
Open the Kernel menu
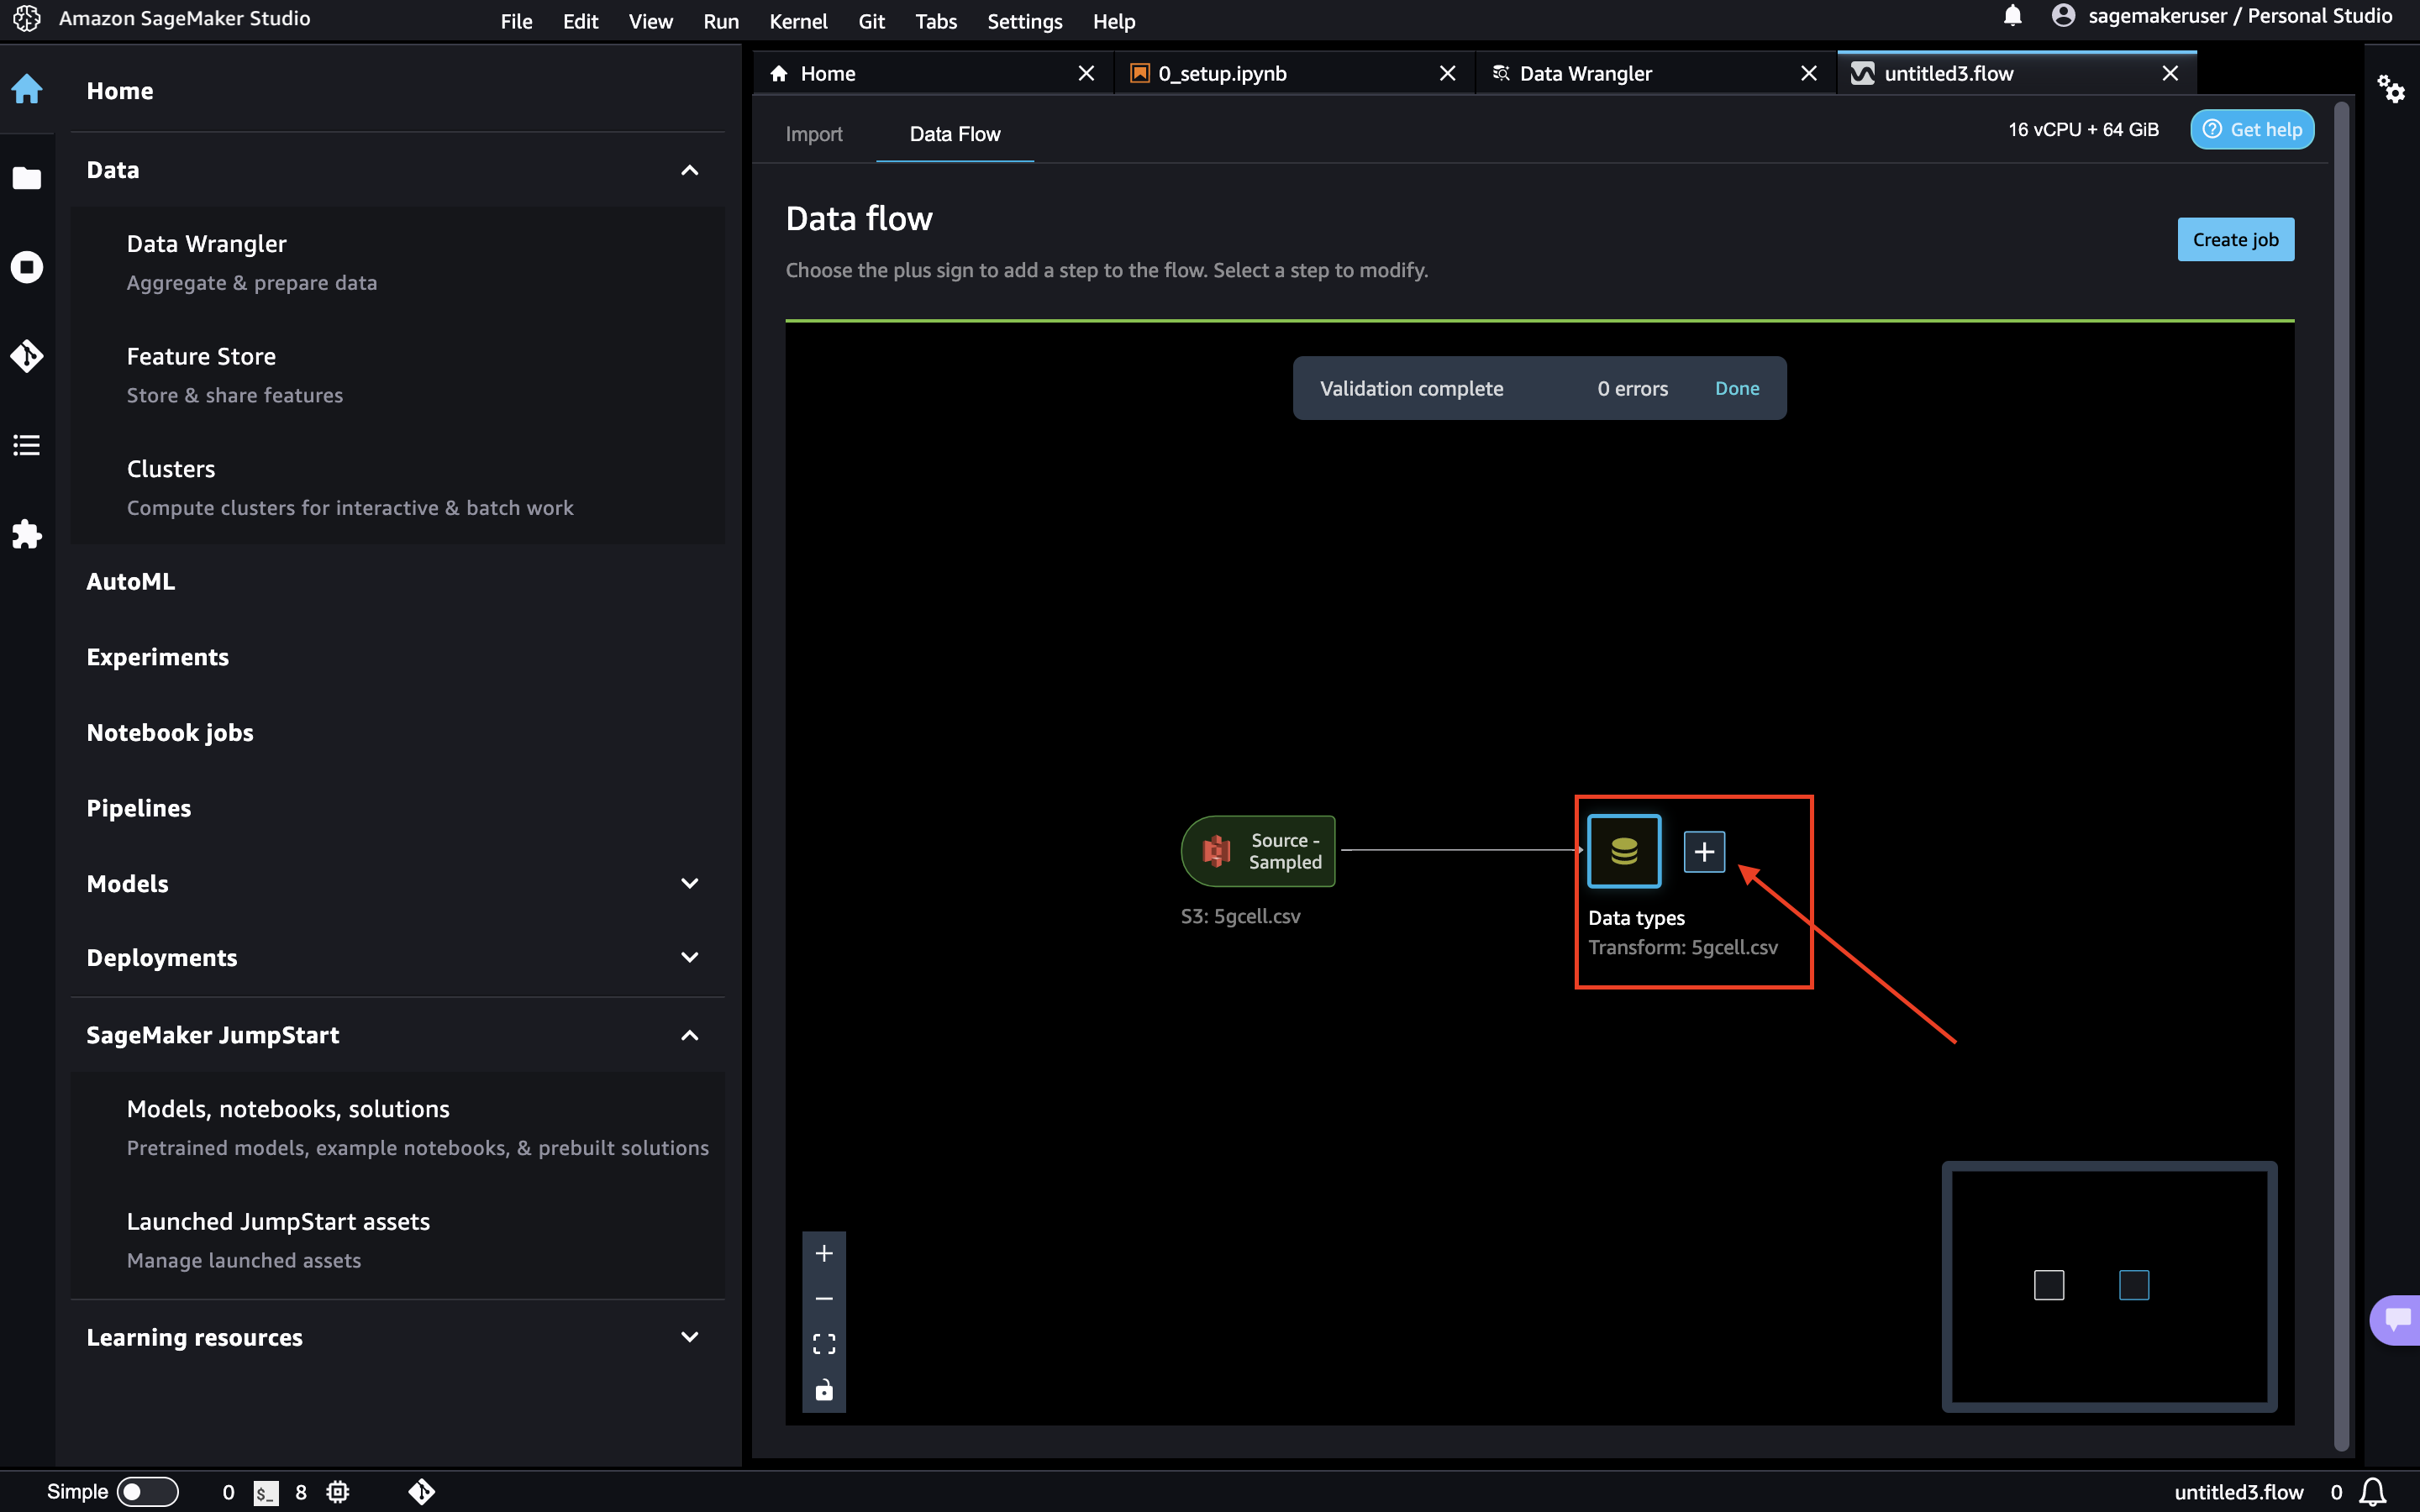tap(798, 21)
